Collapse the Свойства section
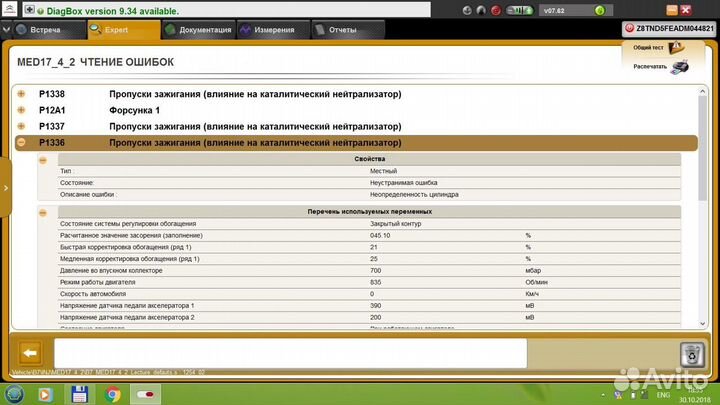The height and width of the screenshot is (405, 720). pos(43,160)
